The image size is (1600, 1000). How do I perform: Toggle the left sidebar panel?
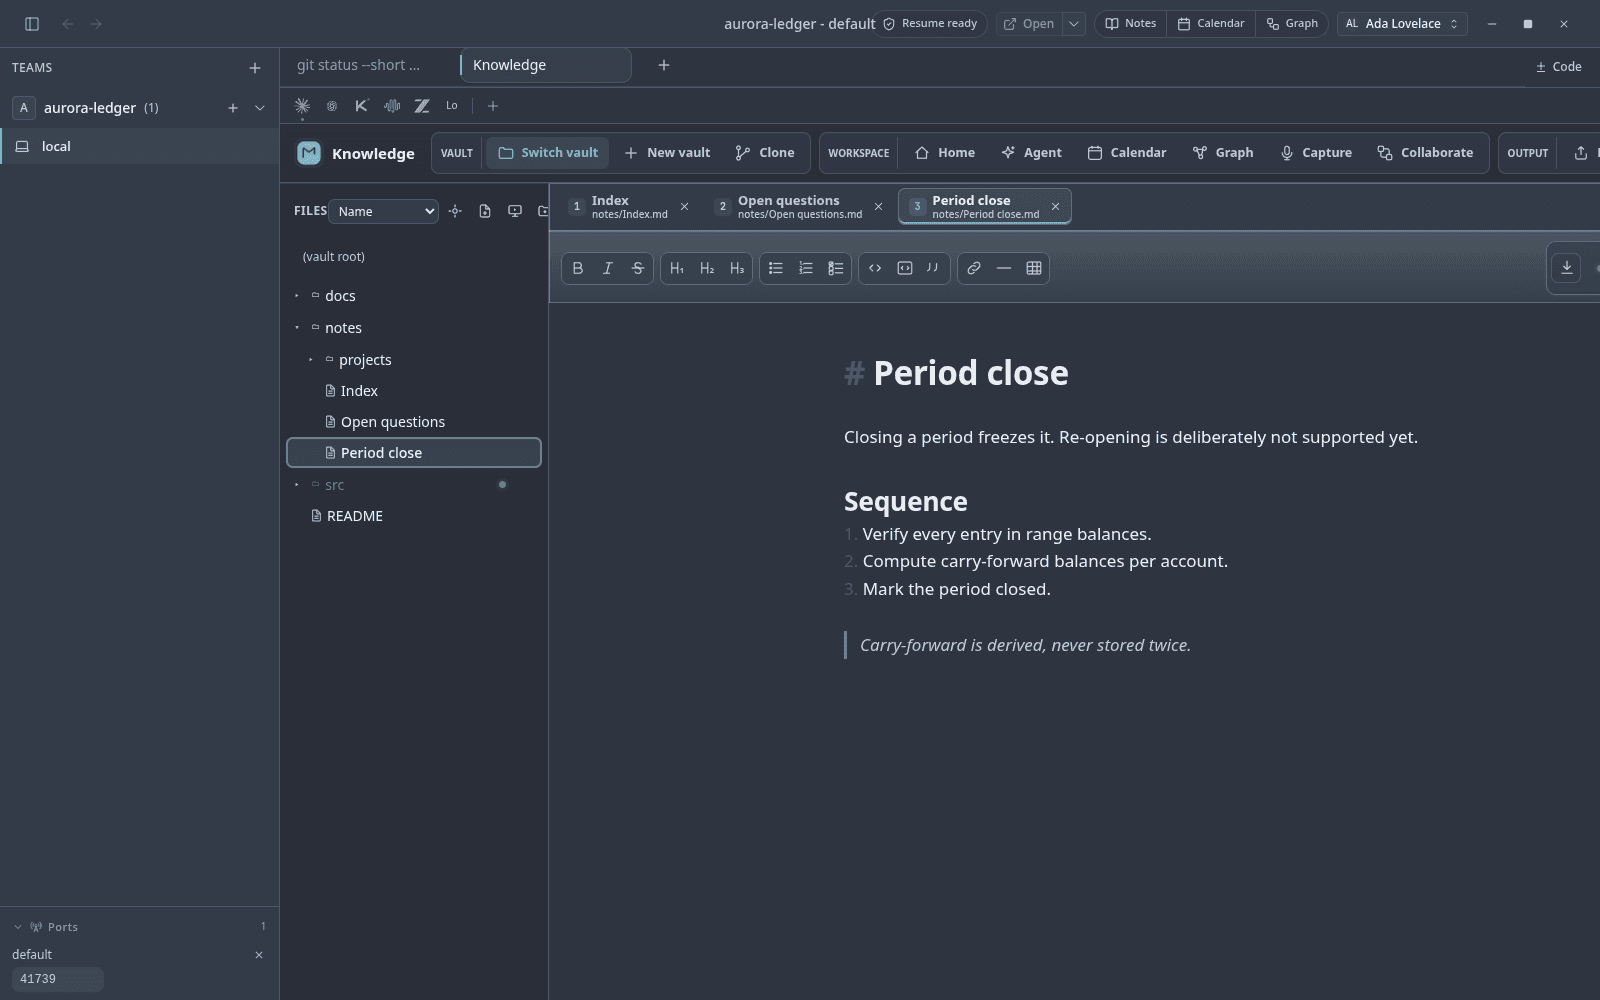(32, 24)
